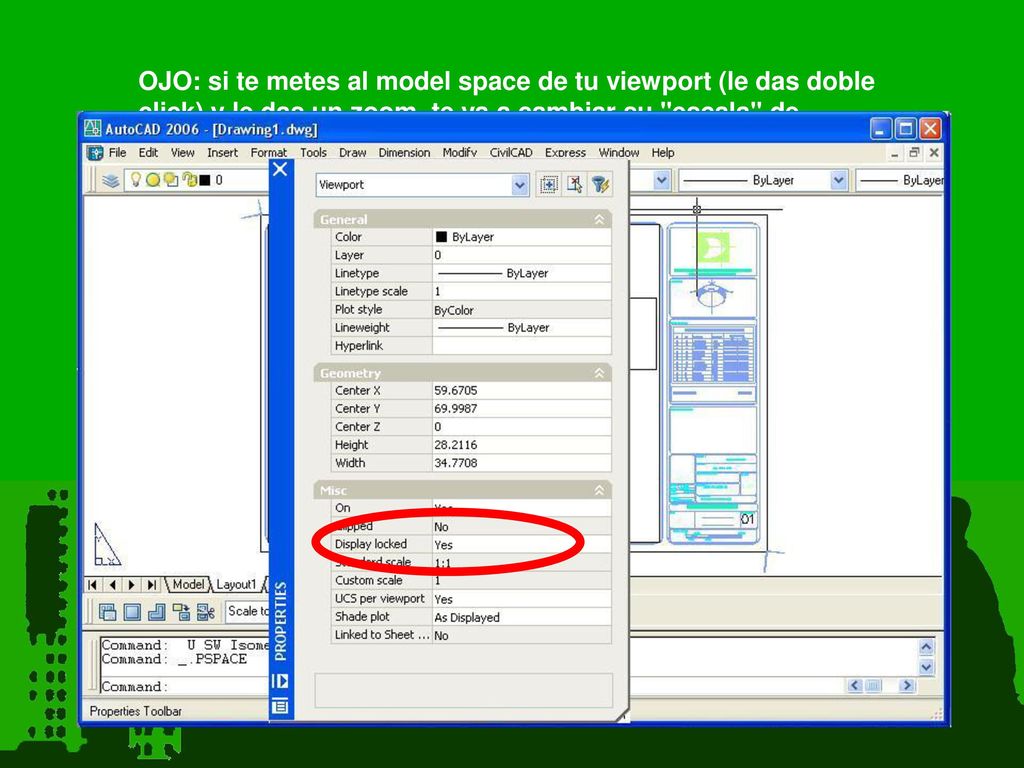Viewport: 1024px width, 768px height.
Task: Click the Color ByLayer swatch value
Action: (521, 237)
